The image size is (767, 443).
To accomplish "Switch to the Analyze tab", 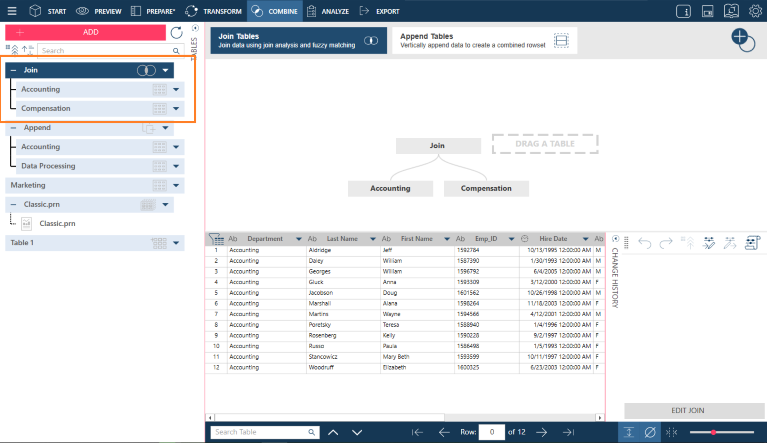I will coord(328,11).
